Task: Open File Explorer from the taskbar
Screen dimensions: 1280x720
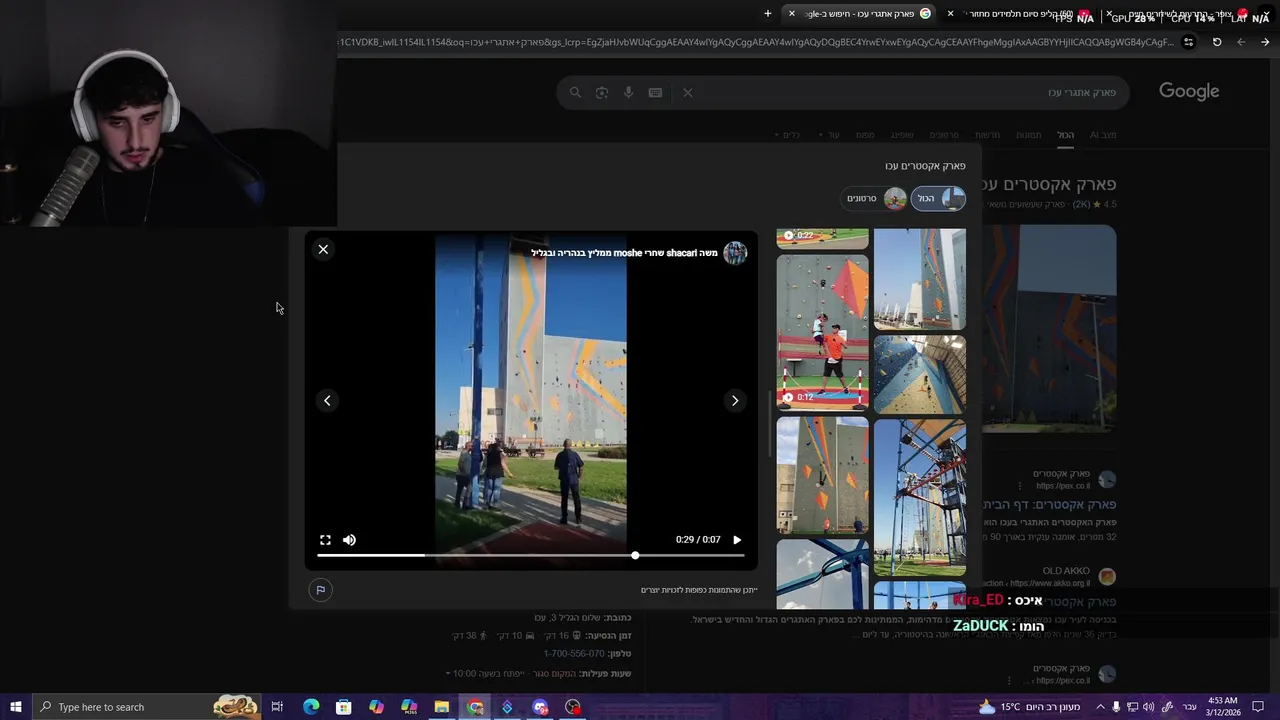Action: (x=441, y=707)
